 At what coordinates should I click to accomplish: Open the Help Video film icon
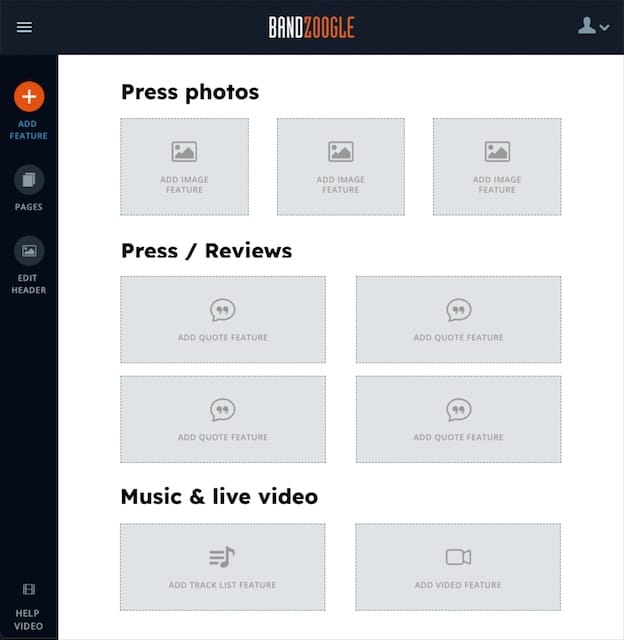[29, 589]
